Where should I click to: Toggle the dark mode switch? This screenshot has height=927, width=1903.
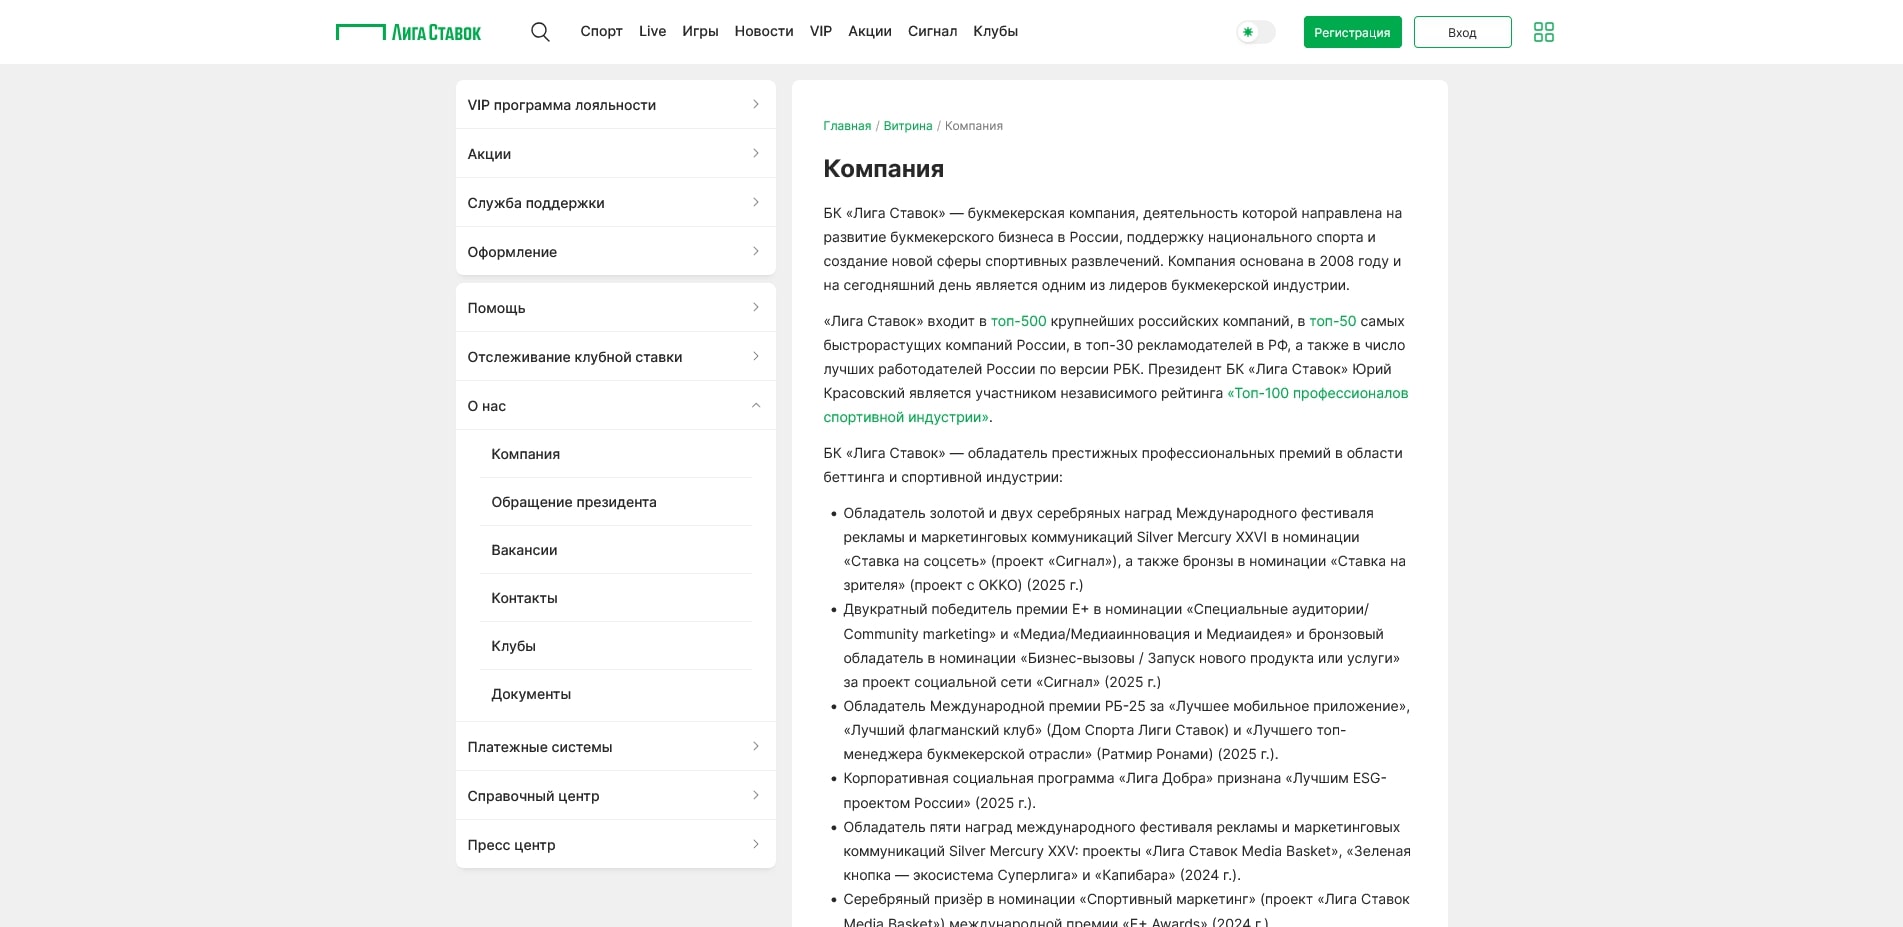pyautogui.click(x=1255, y=32)
